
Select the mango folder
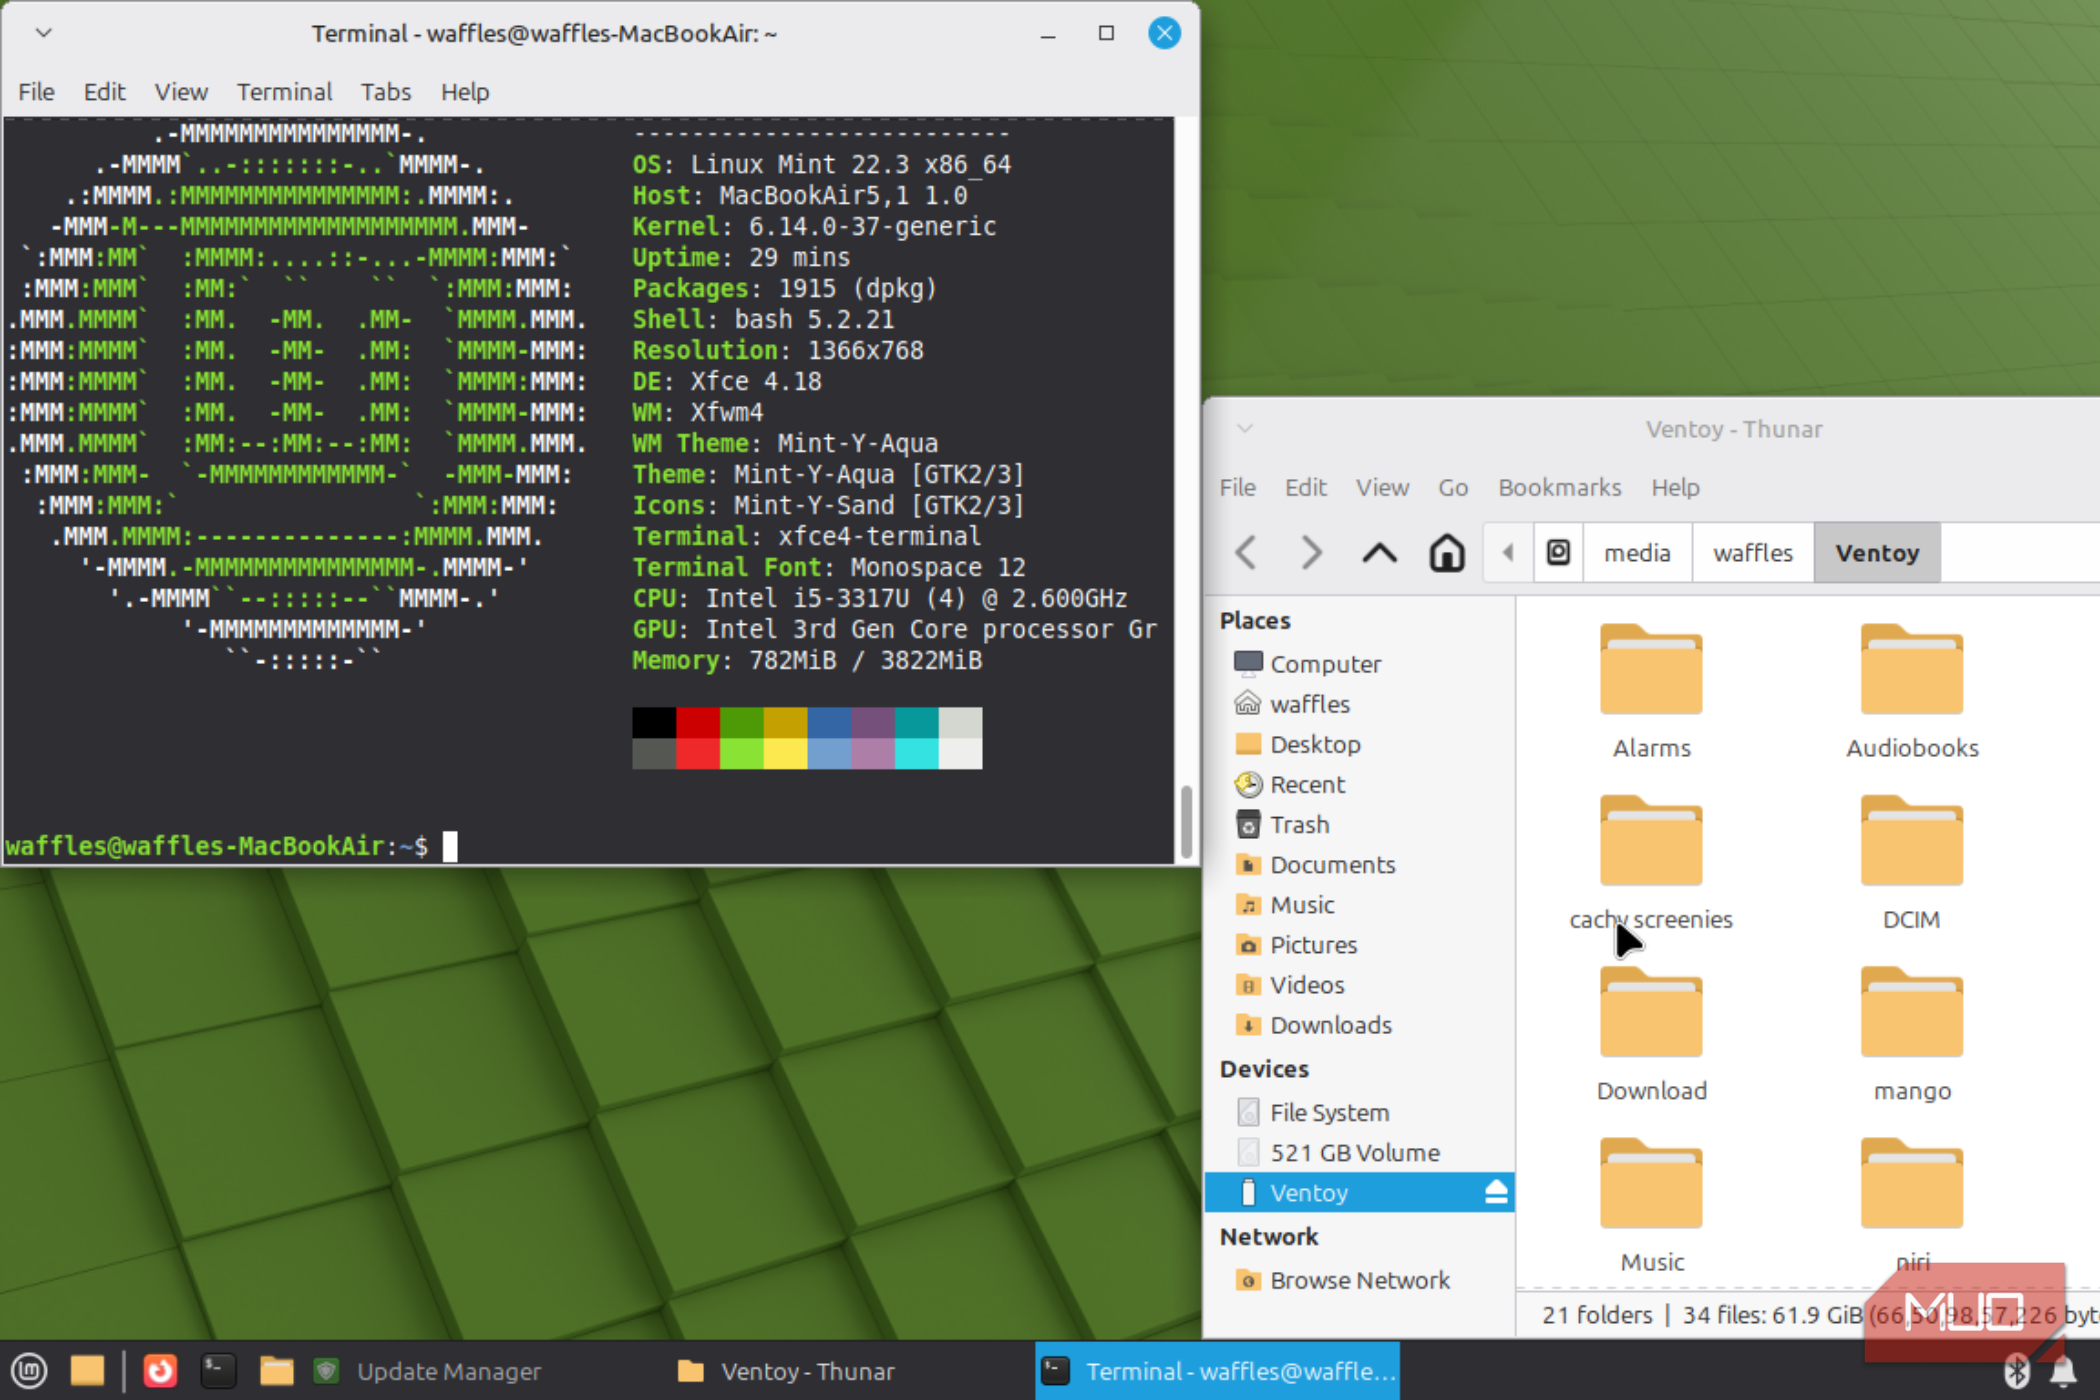click(x=1911, y=1035)
